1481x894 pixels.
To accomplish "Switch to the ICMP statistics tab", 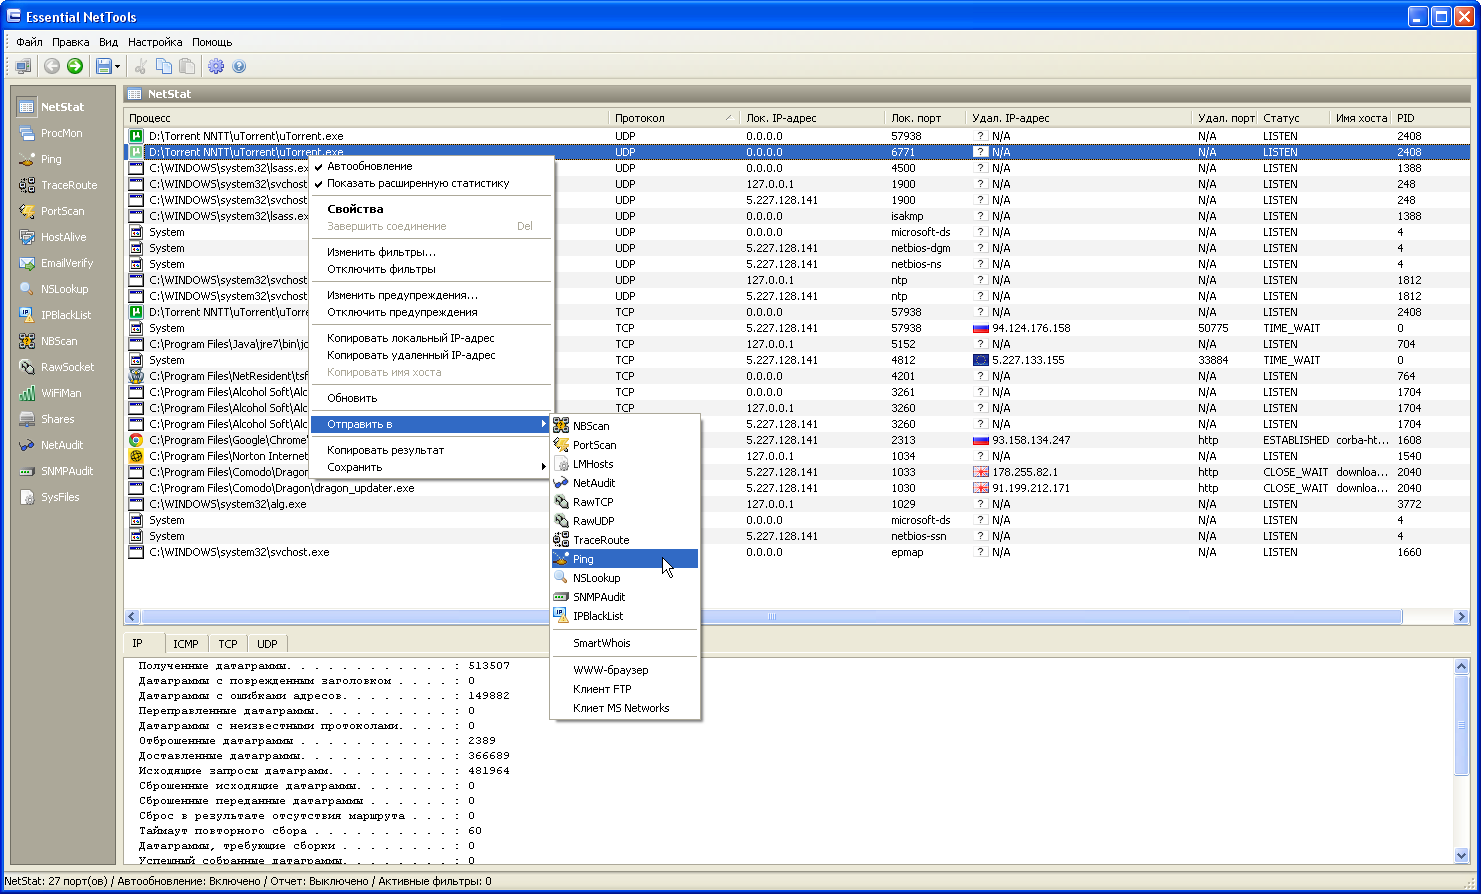I will click(x=185, y=644).
